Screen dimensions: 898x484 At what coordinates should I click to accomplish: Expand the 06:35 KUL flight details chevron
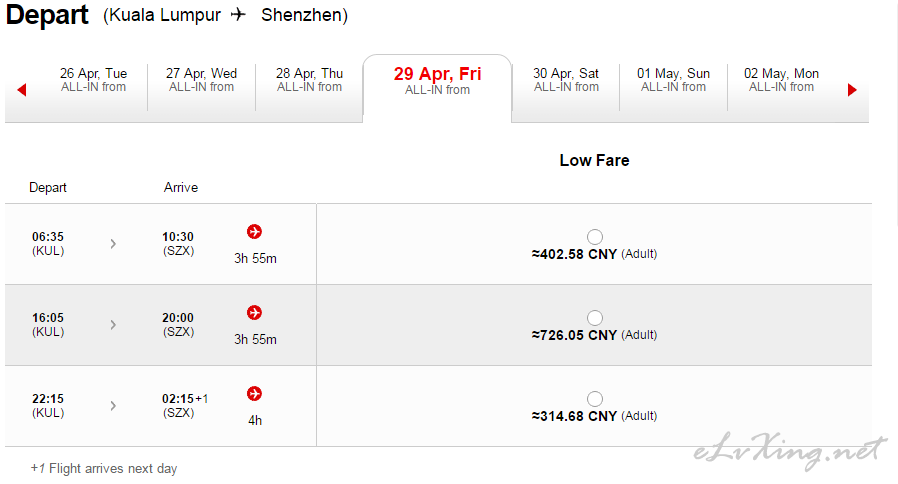click(113, 243)
